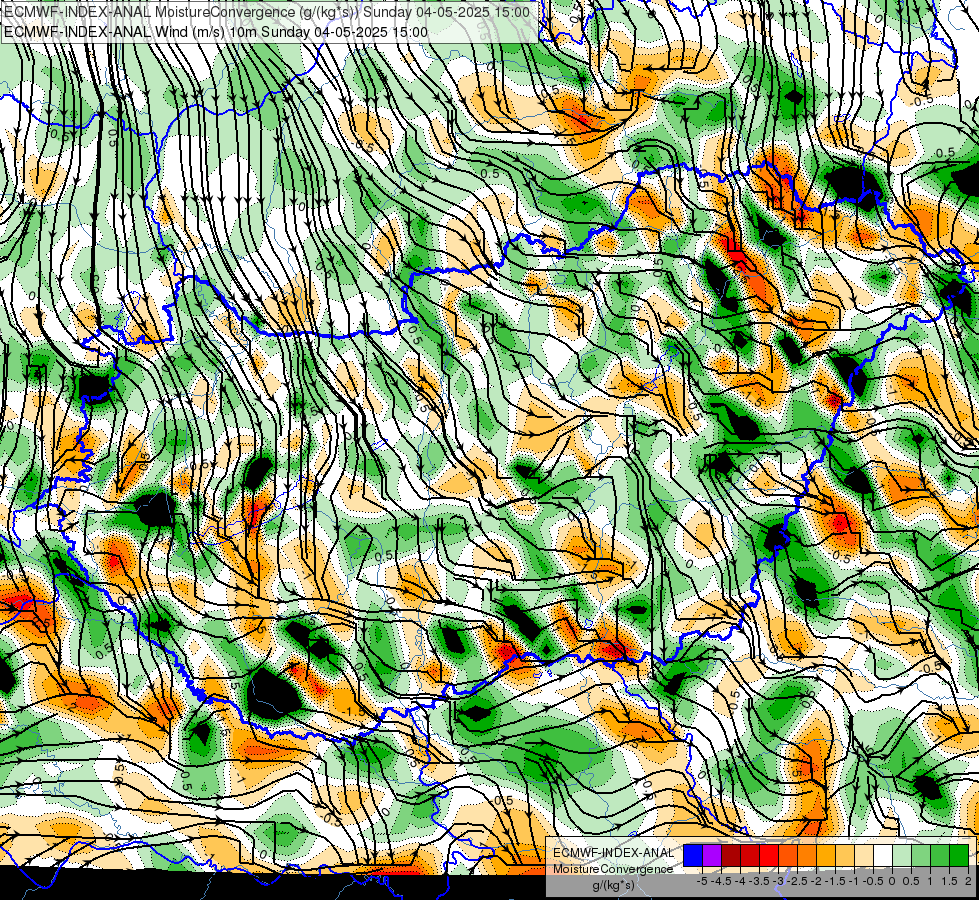Click the 'g/(kg*s)' unit label in legend
This screenshot has height=900, width=979.
(x=613, y=886)
